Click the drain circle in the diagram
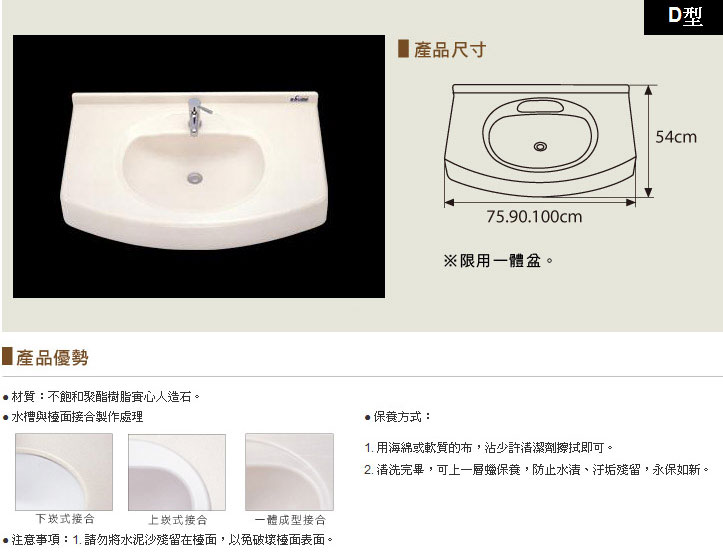The height and width of the screenshot is (553, 723). [540, 147]
